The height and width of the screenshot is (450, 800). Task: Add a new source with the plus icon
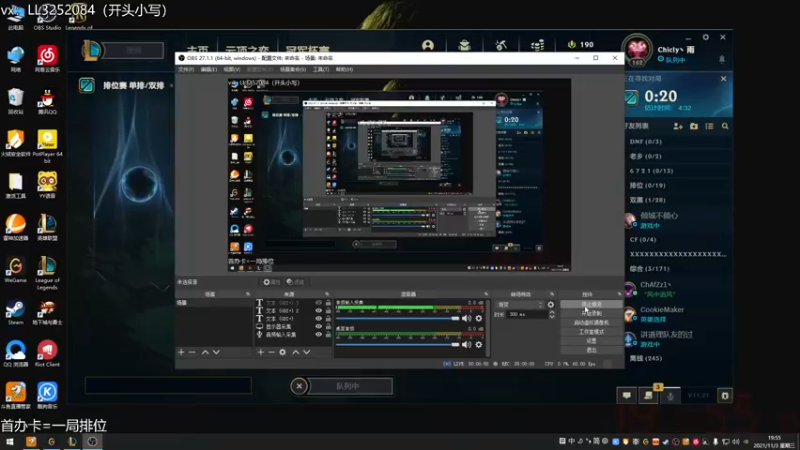(260, 352)
